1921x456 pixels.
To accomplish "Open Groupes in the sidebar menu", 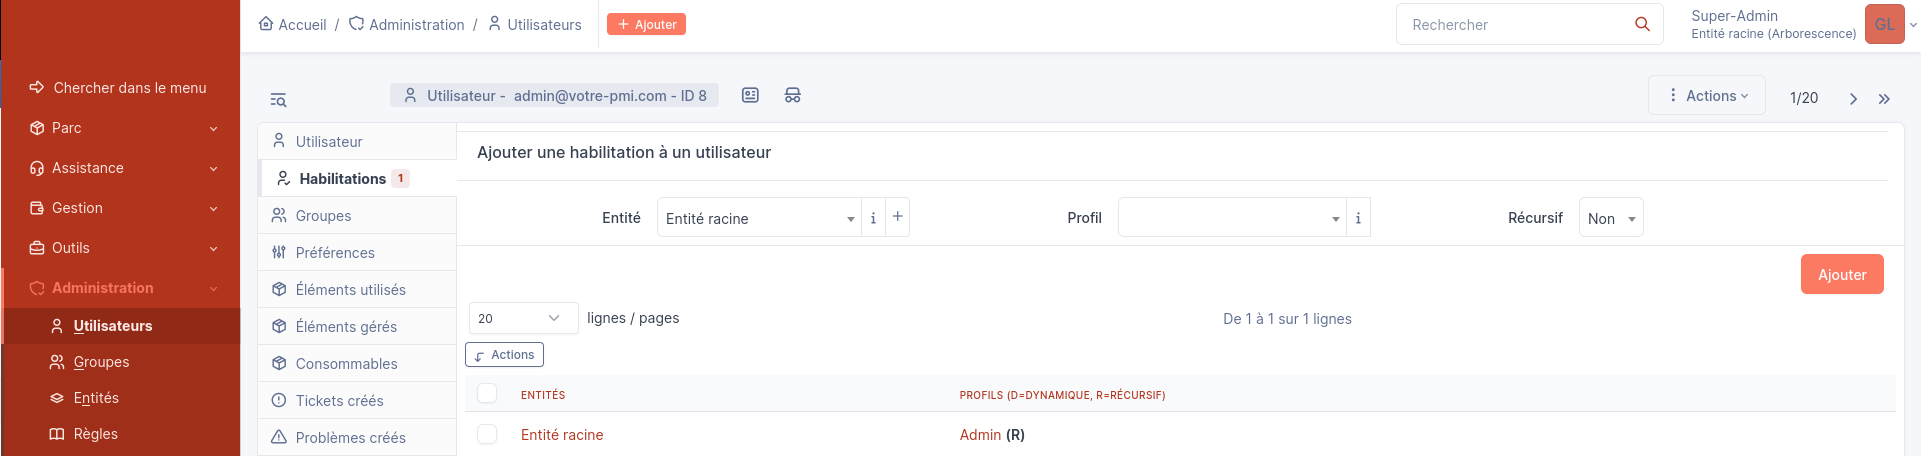I will [101, 362].
